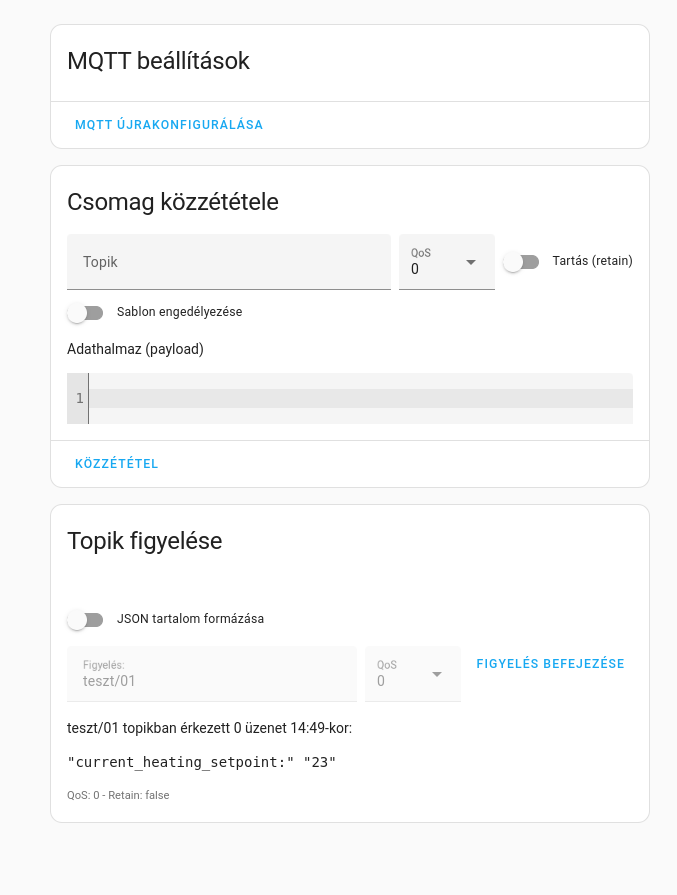Click the arrow of the publish QoS dropdown
677x895 pixels.
click(471, 262)
